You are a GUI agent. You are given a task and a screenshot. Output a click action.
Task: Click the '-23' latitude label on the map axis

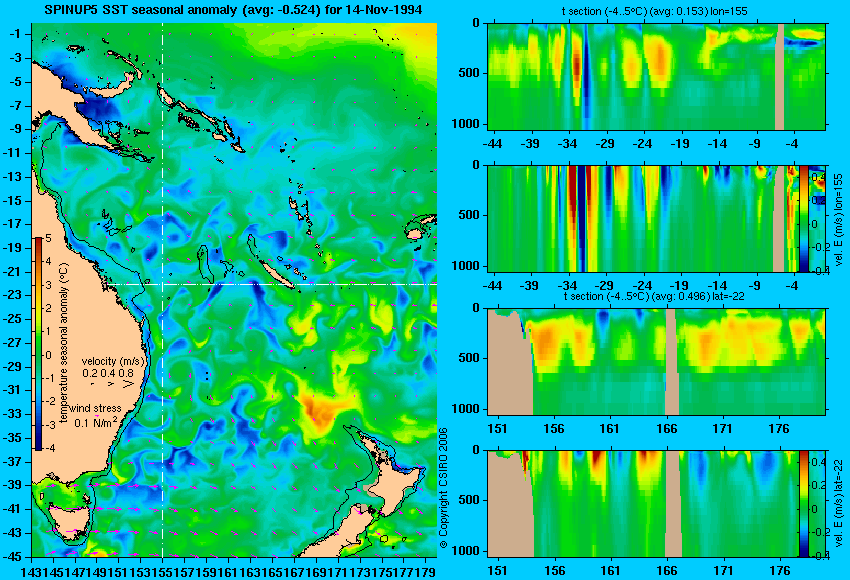pos(13,295)
